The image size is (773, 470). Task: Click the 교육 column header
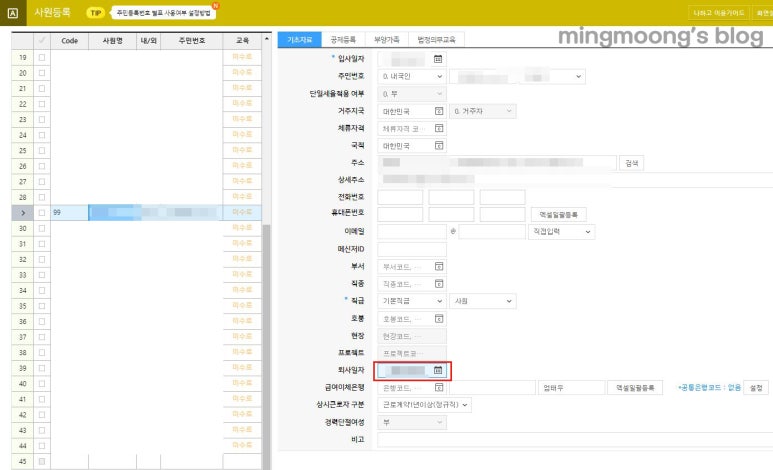tap(242, 40)
